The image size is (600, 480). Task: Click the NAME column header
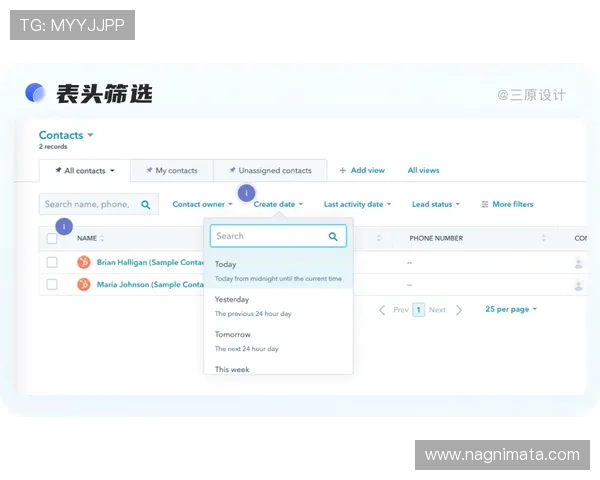click(x=87, y=238)
